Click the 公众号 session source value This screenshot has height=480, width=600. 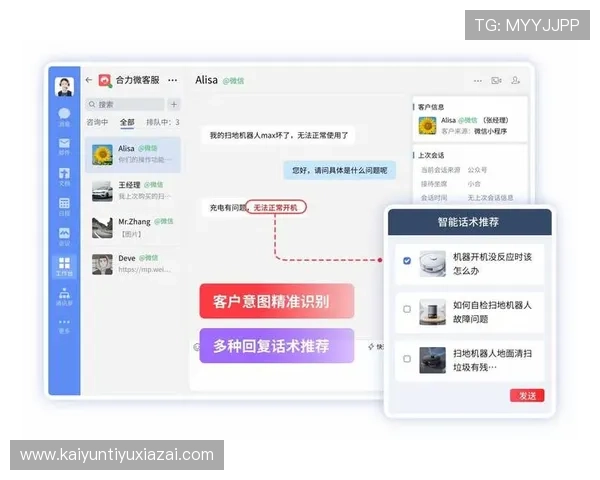(x=477, y=170)
